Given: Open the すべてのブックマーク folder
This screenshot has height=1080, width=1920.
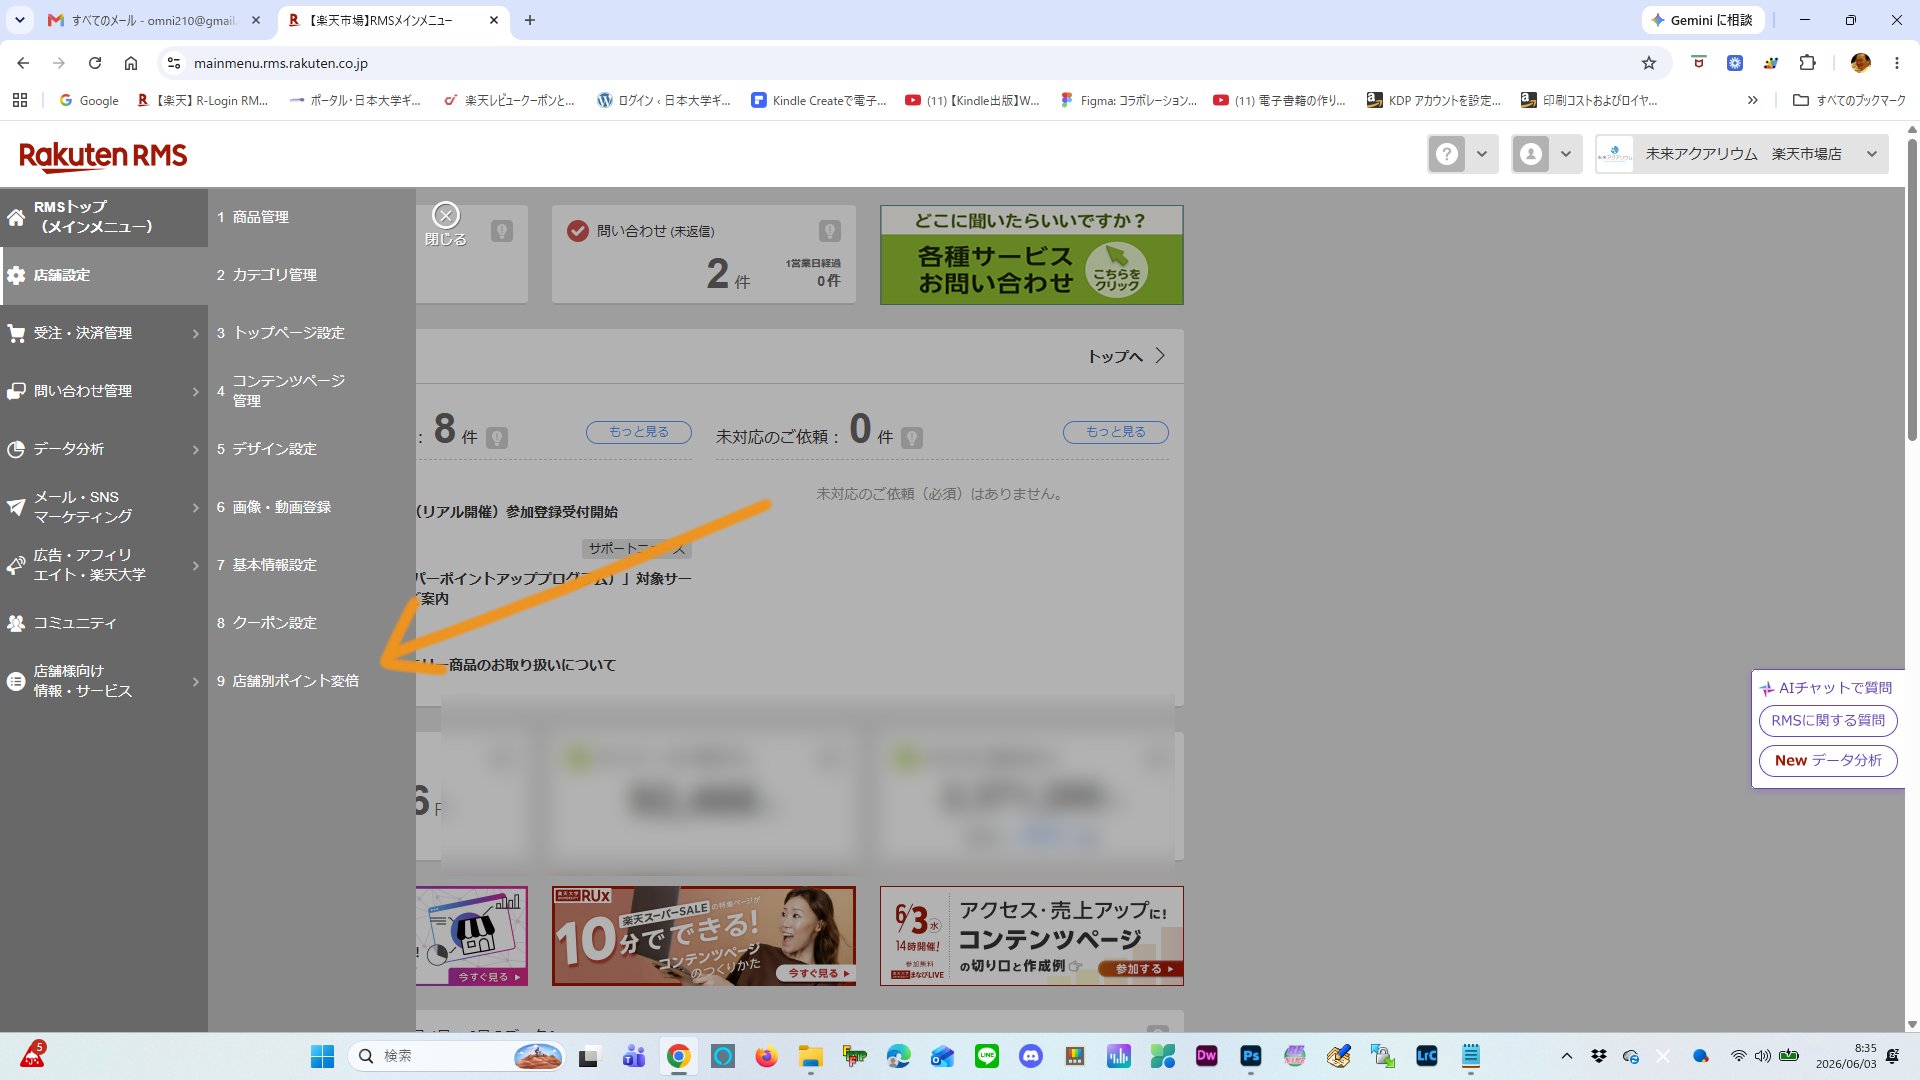Looking at the screenshot, I should (x=1849, y=100).
